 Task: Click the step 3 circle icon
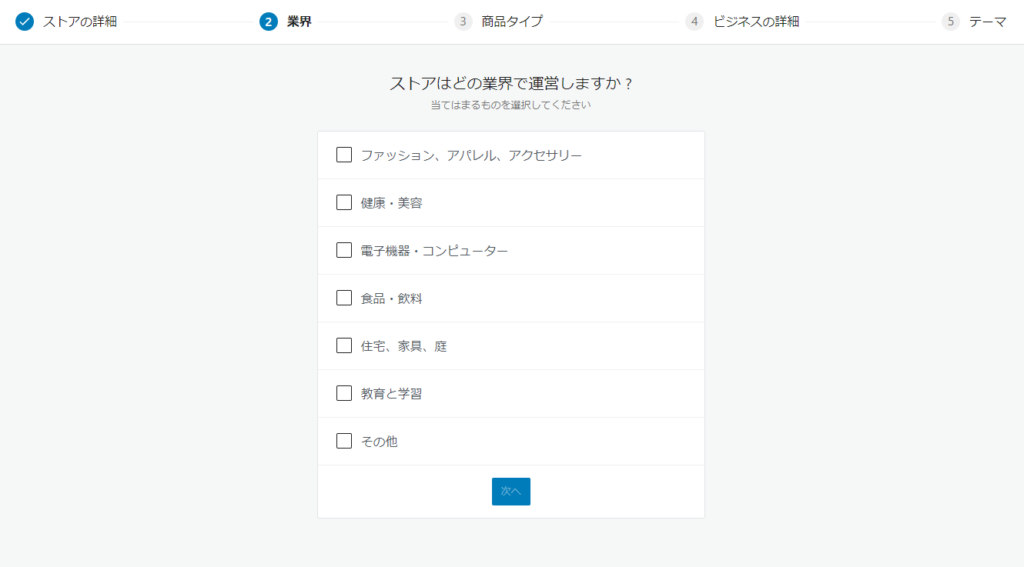[463, 22]
